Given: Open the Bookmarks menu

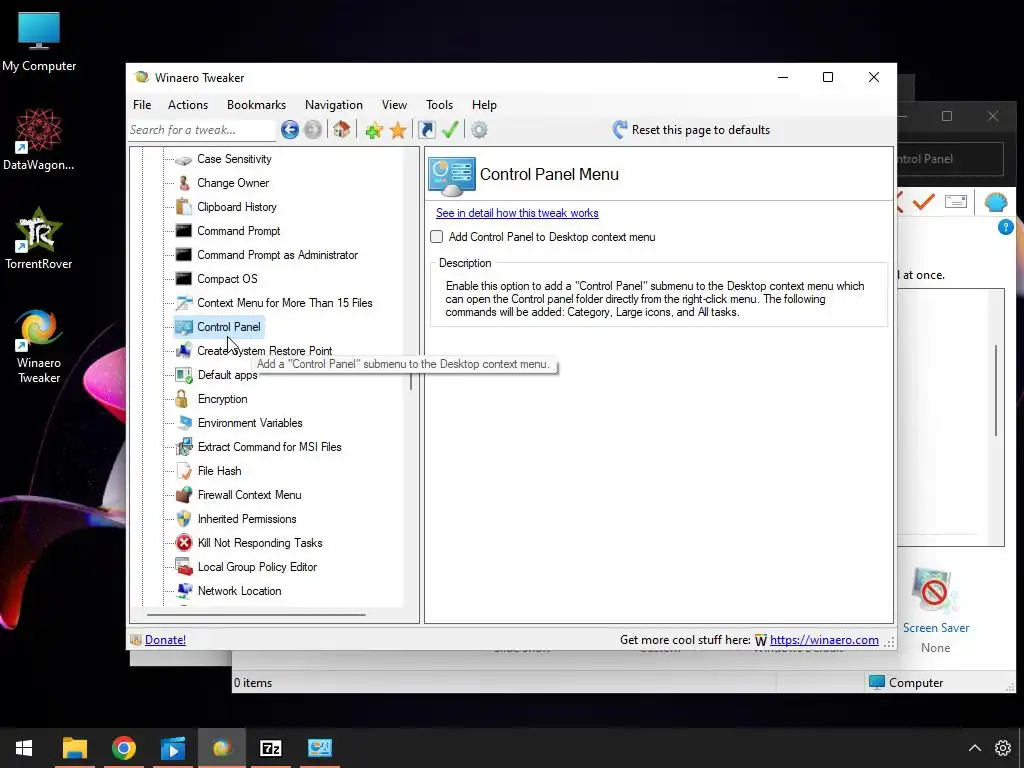Looking at the screenshot, I should (256, 104).
